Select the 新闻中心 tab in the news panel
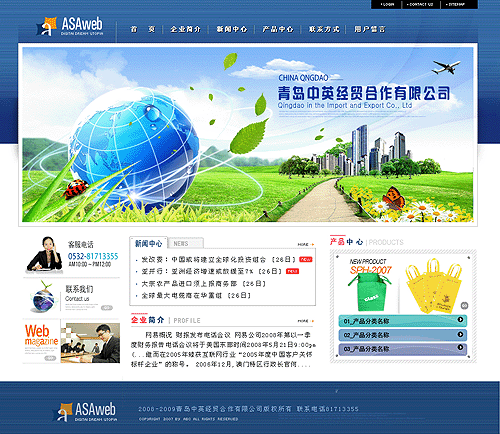The image size is (500, 434). pos(148,243)
